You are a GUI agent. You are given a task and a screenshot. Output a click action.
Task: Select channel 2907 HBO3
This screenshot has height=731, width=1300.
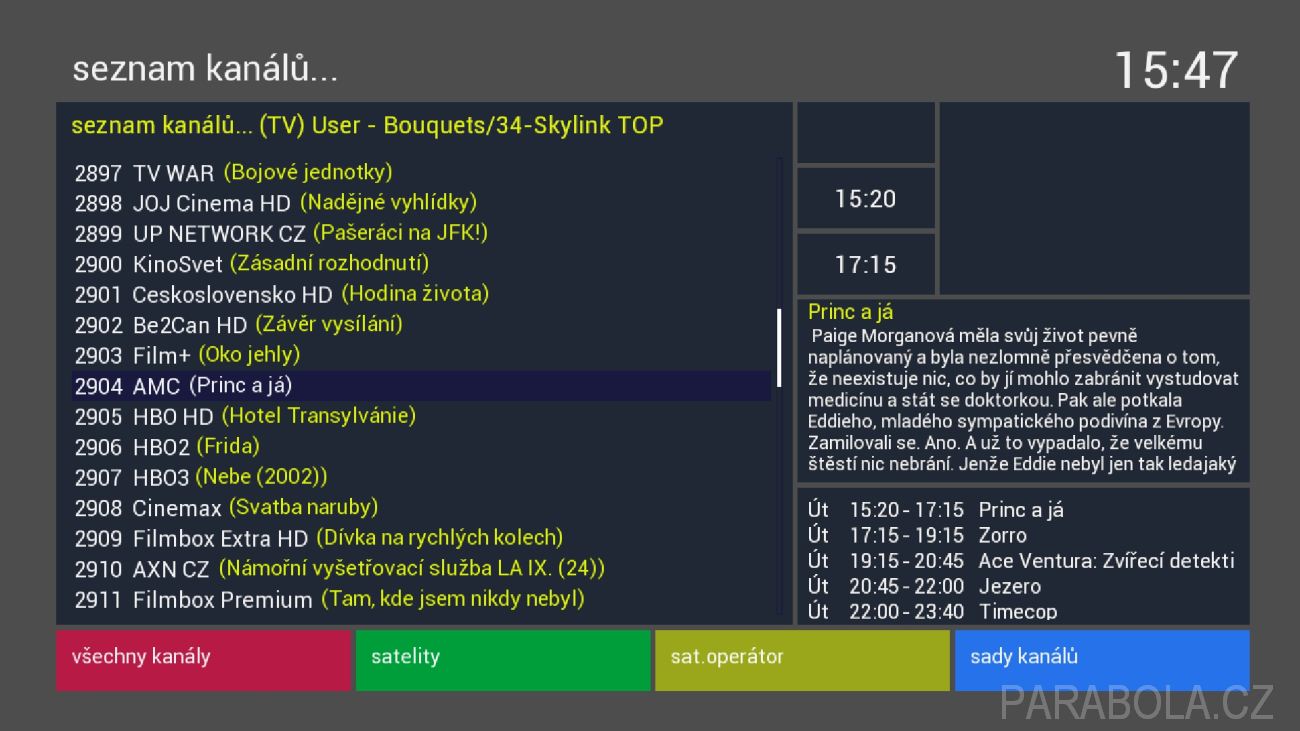point(421,477)
